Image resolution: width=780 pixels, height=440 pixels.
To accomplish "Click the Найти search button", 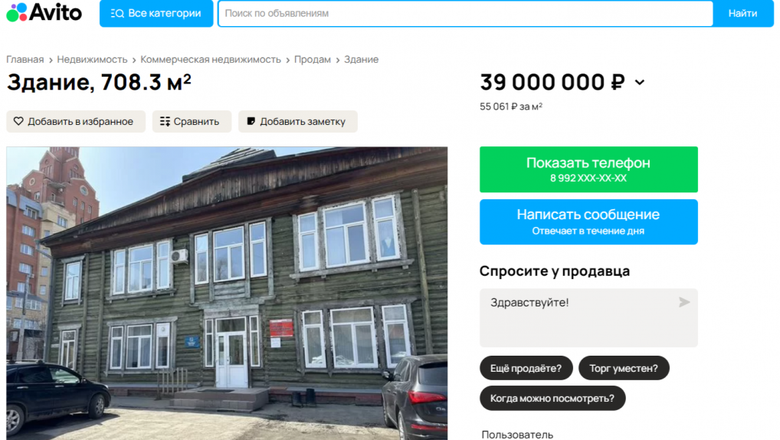I will 743,13.
